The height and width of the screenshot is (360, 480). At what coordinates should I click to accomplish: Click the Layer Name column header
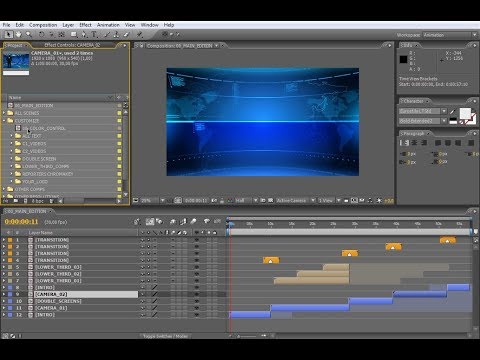point(40,233)
